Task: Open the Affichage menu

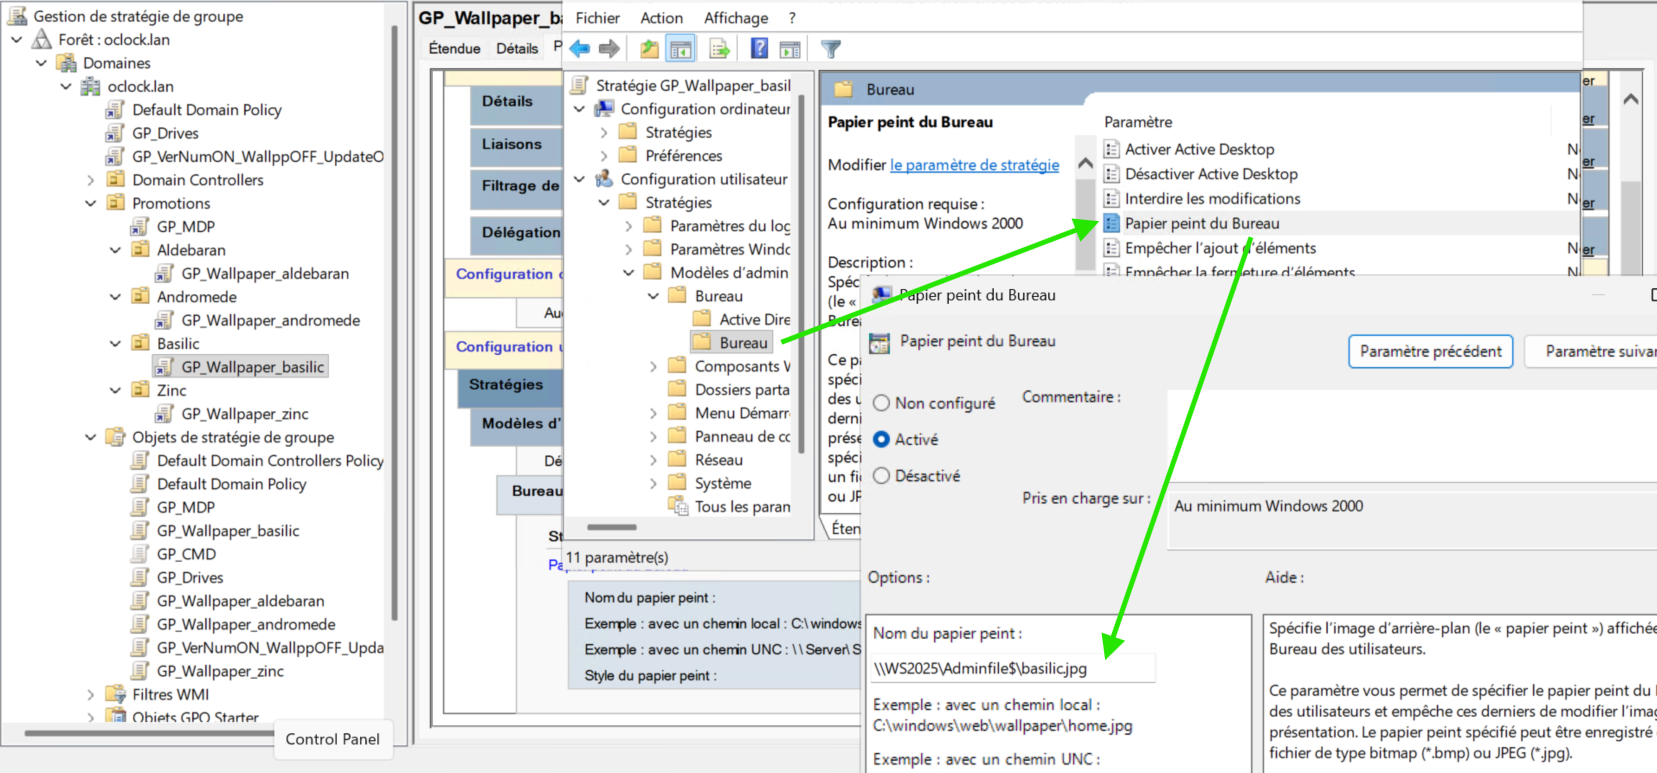Action: coord(735,18)
